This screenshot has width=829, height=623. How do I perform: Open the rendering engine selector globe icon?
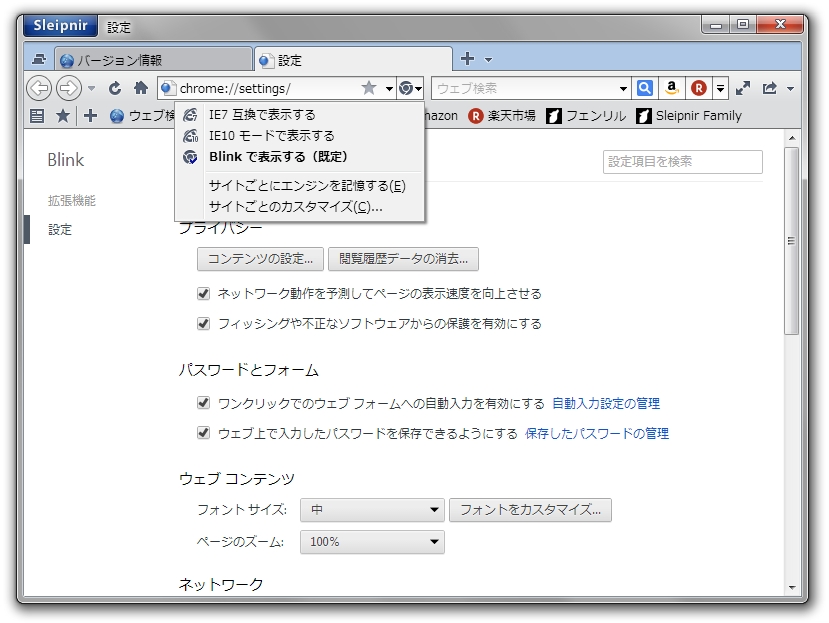(407, 88)
